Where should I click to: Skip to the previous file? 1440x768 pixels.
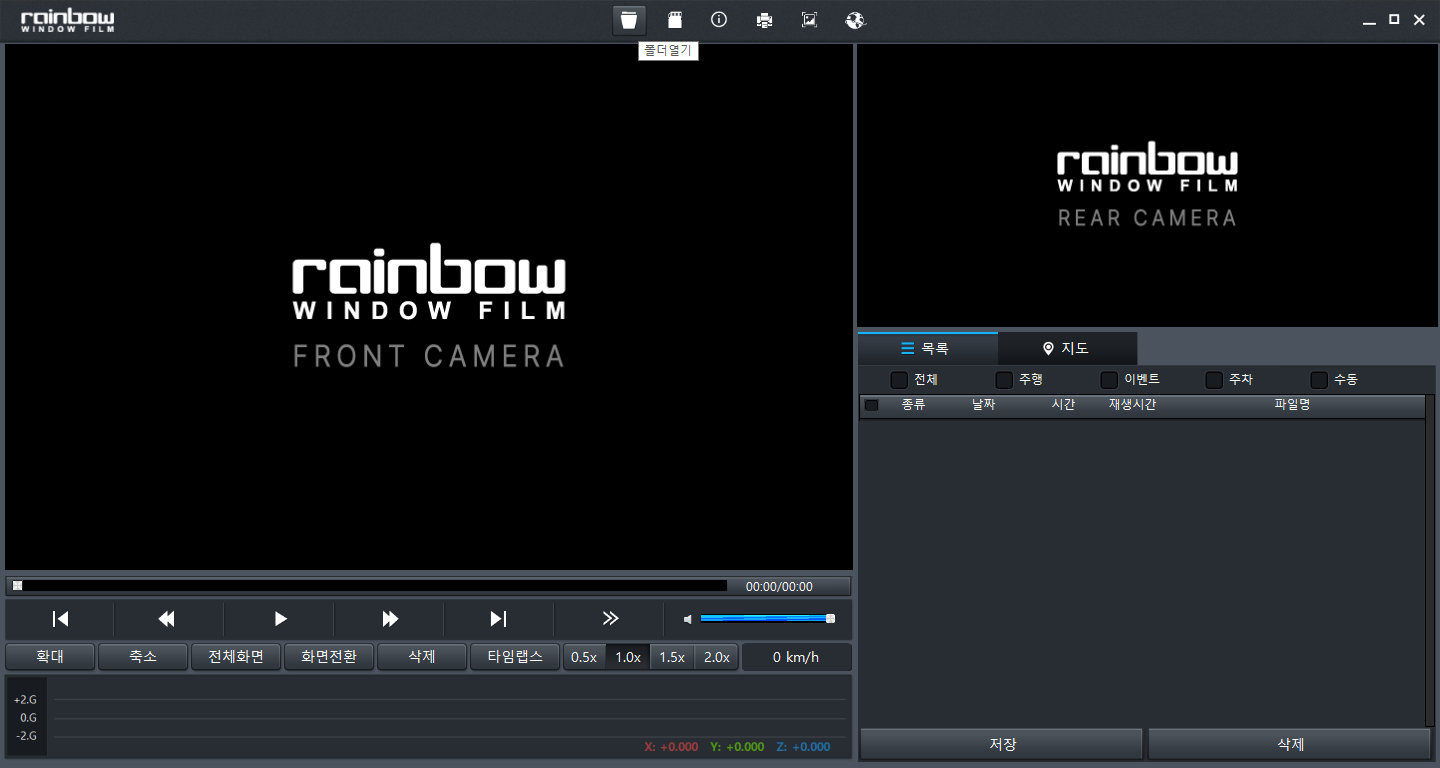click(x=60, y=619)
